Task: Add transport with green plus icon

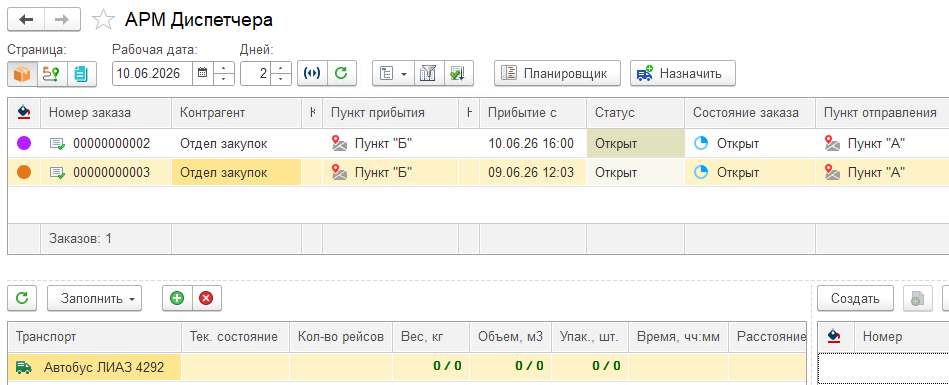Action: (177, 298)
